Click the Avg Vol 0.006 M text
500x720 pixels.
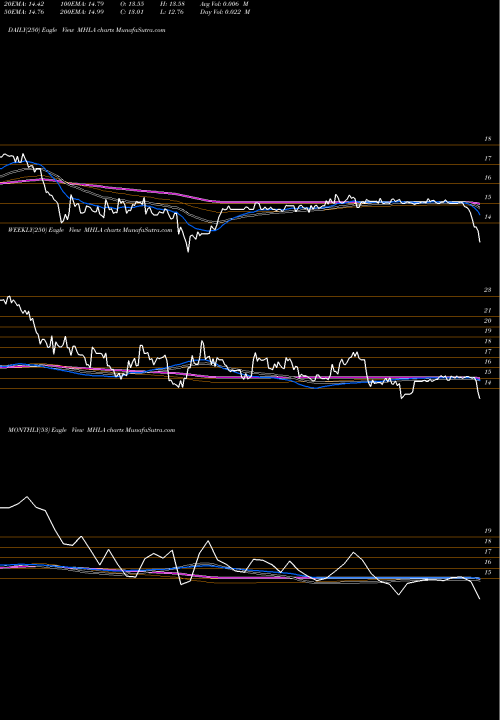[x=225, y=4]
